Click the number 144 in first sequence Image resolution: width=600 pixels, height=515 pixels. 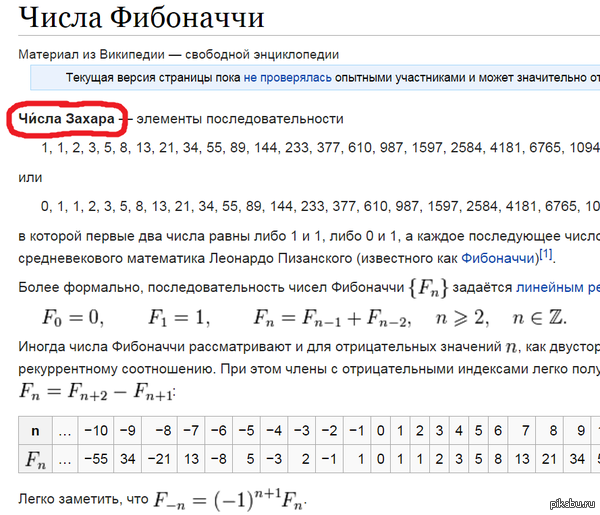(265, 147)
